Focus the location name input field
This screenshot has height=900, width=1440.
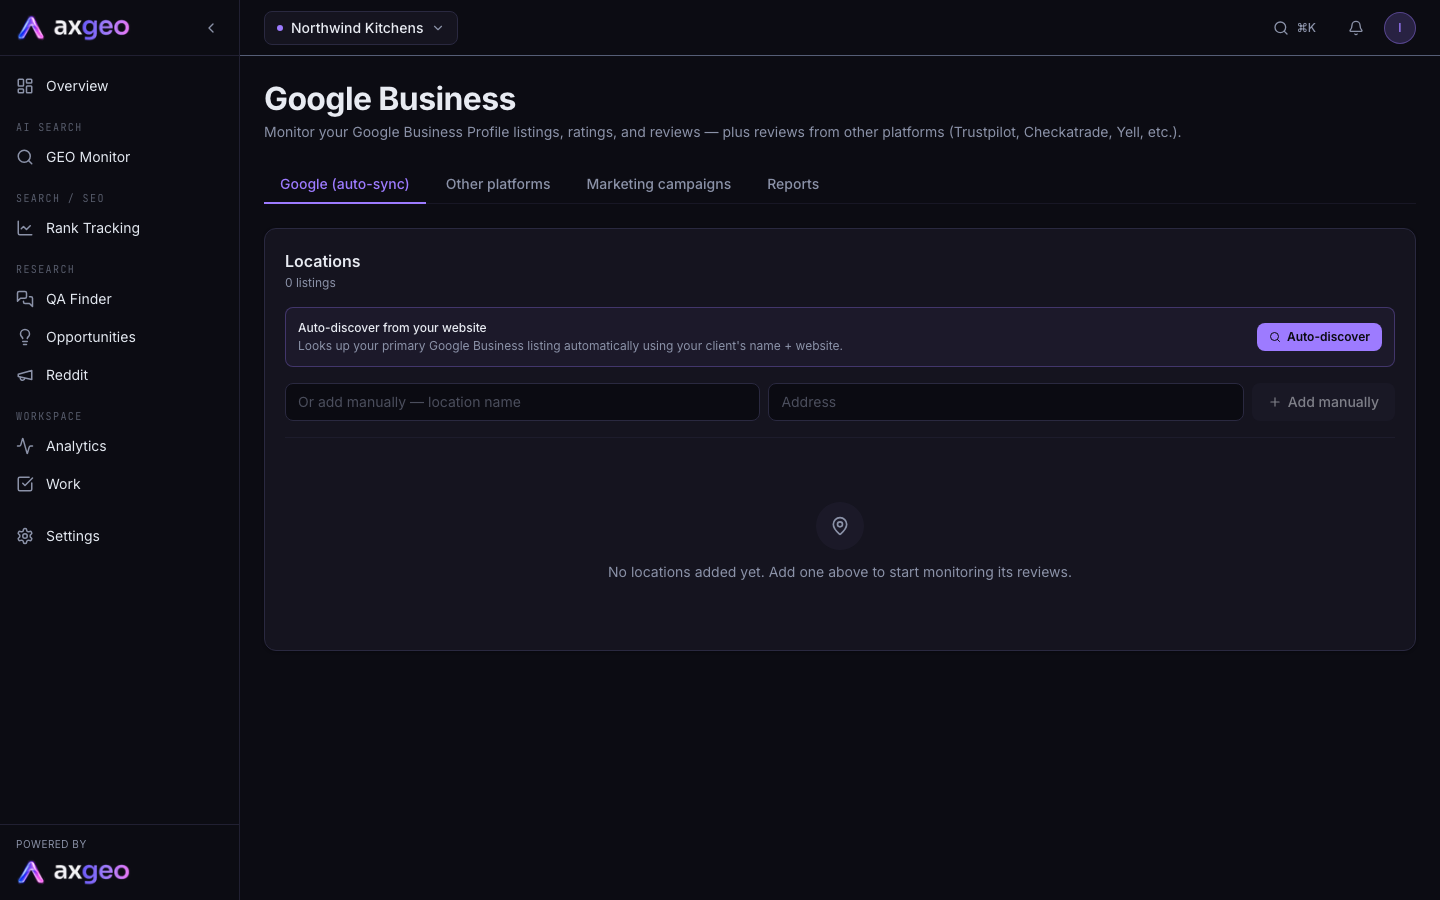point(522,402)
